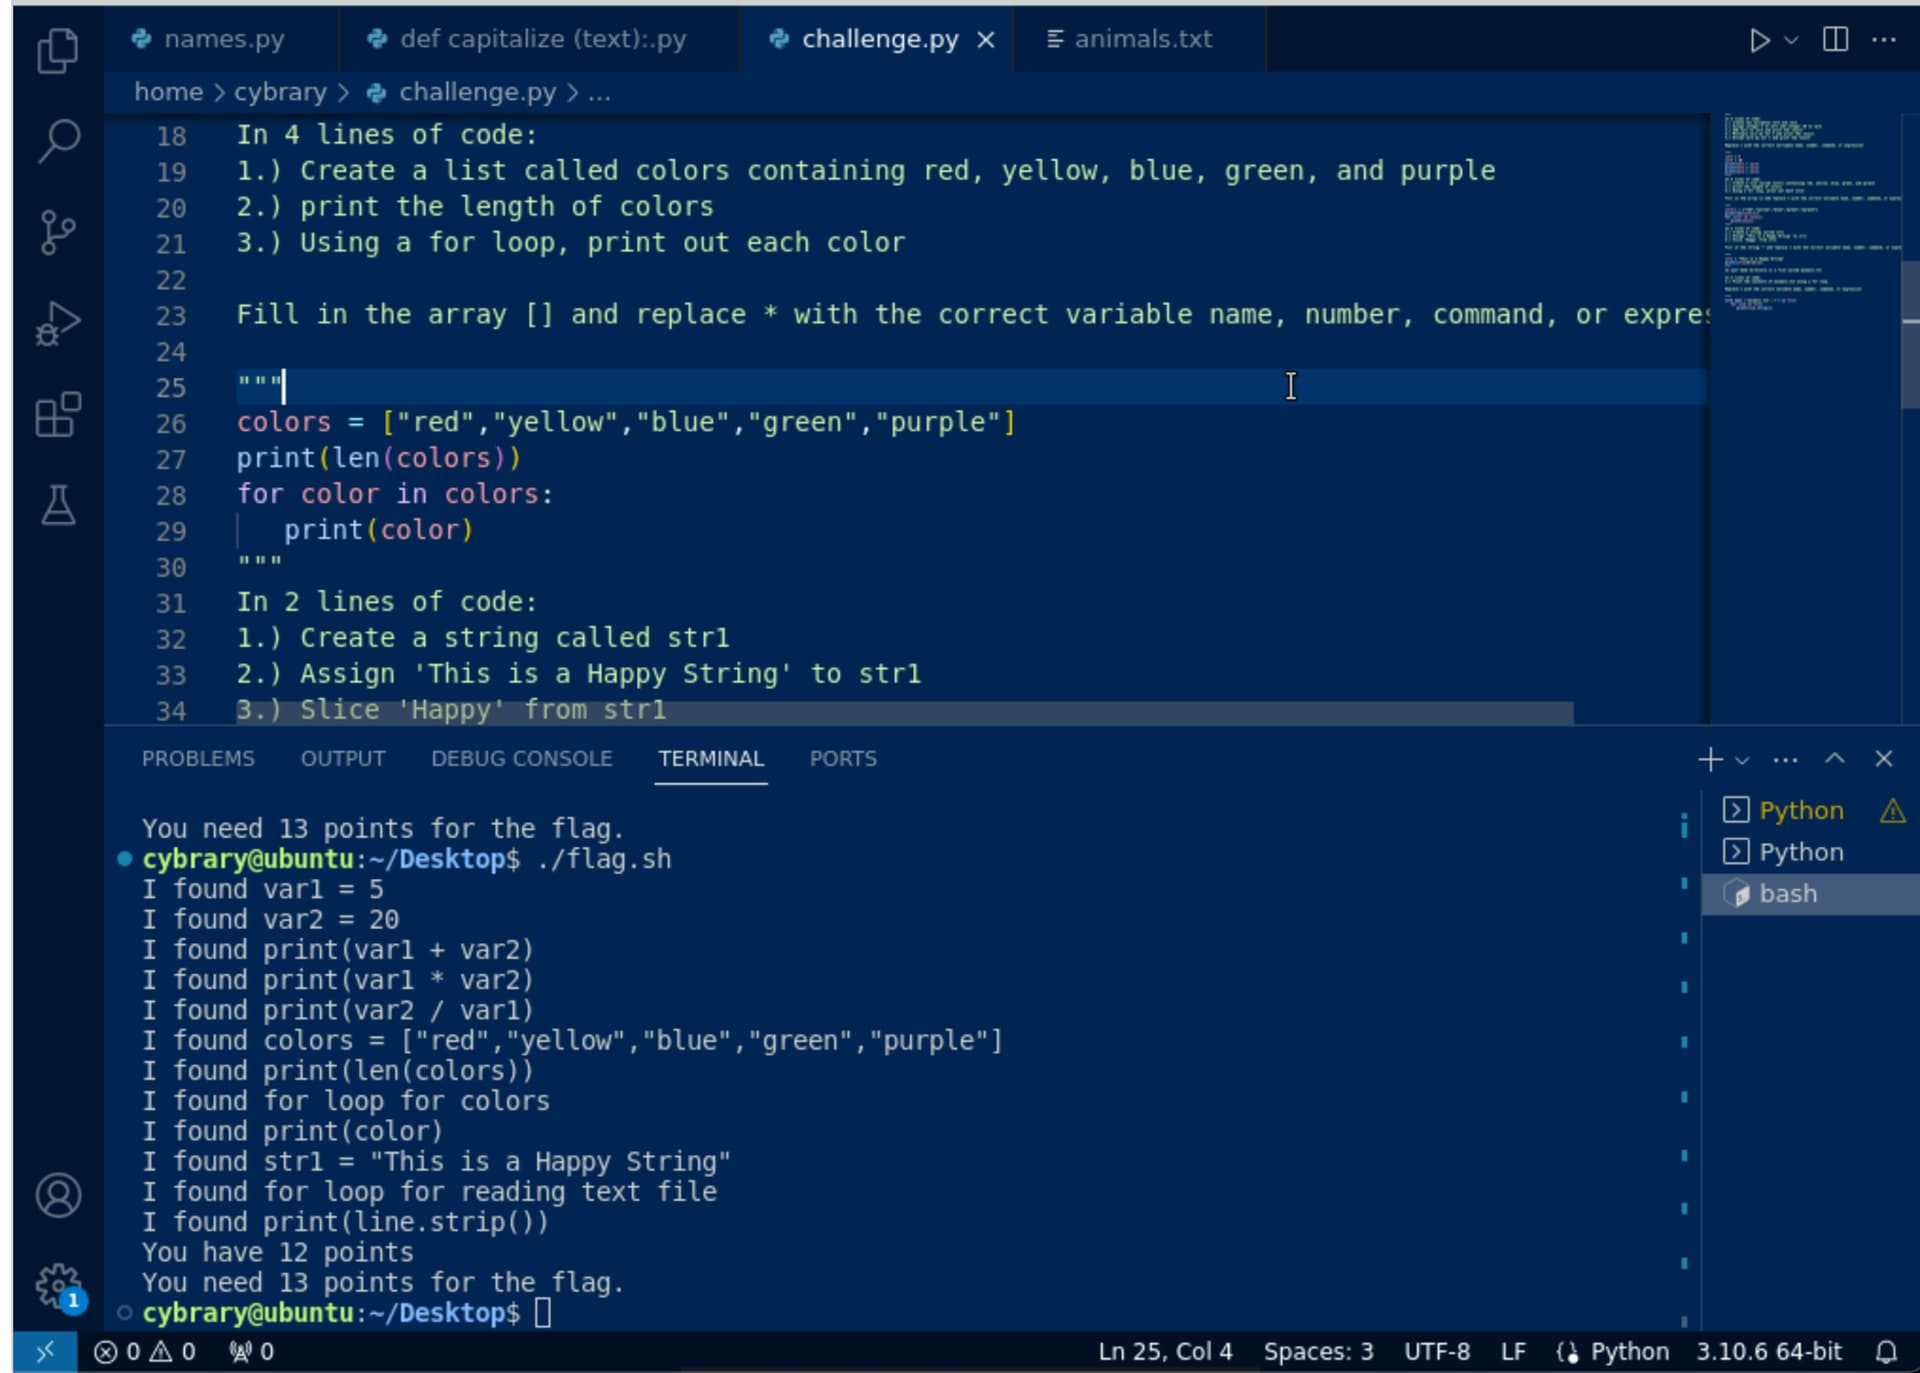
Task: Select the bash terminal in the list
Action: pos(1787,894)
